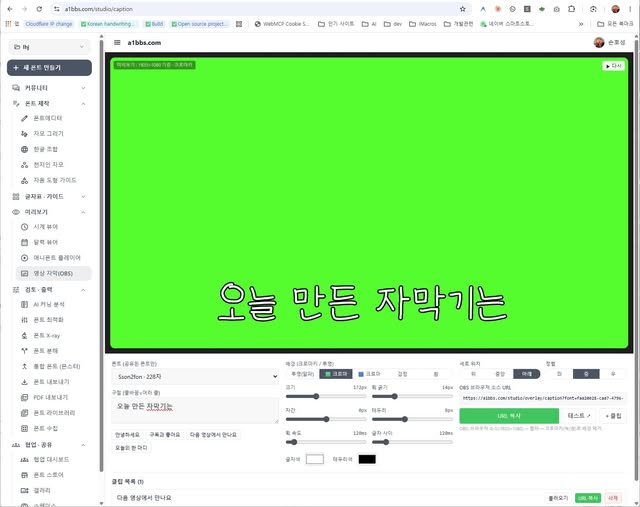Select green 크로마 background option
The width and height of the screenshot is (640, 507).
pyautogui.click(x=336, y=374)
